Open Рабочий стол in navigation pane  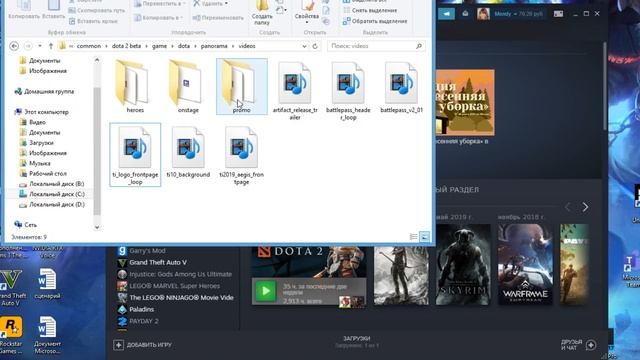[x=43, y=173]
